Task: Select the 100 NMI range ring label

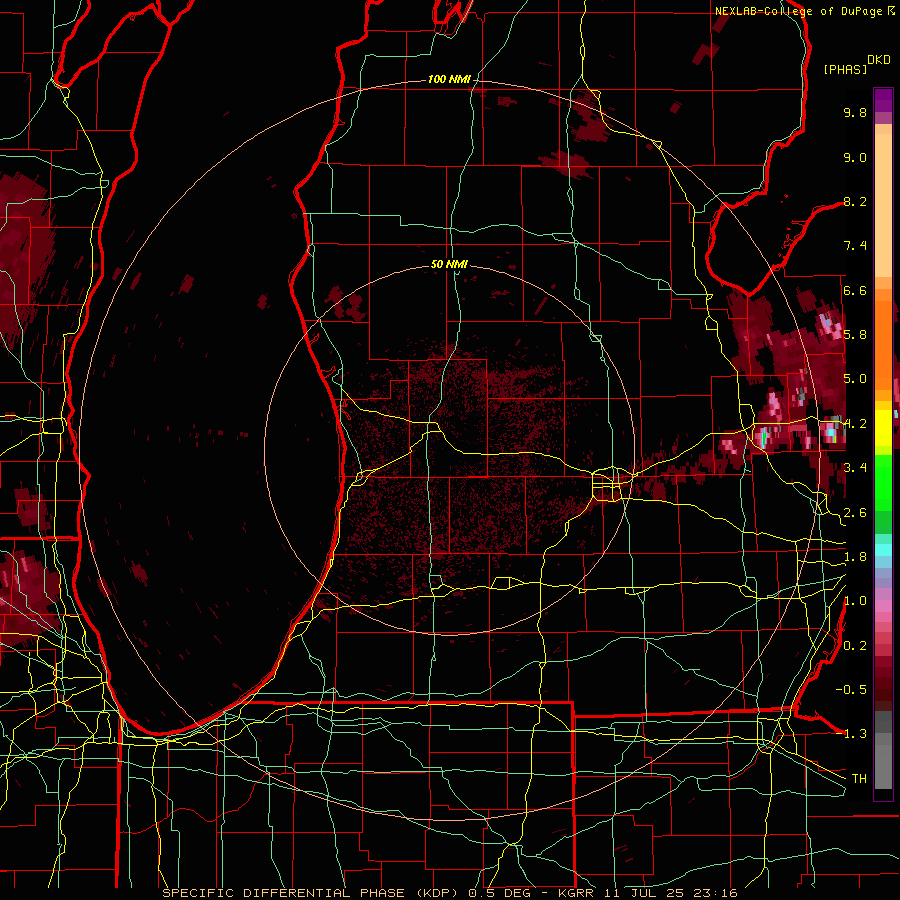Action: [x=448, y=79]
